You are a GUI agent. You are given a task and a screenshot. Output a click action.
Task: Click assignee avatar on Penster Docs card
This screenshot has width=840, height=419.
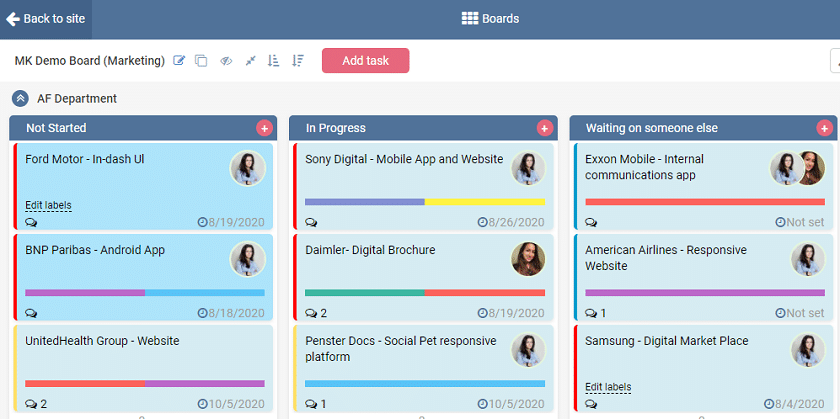coord(528,350)
